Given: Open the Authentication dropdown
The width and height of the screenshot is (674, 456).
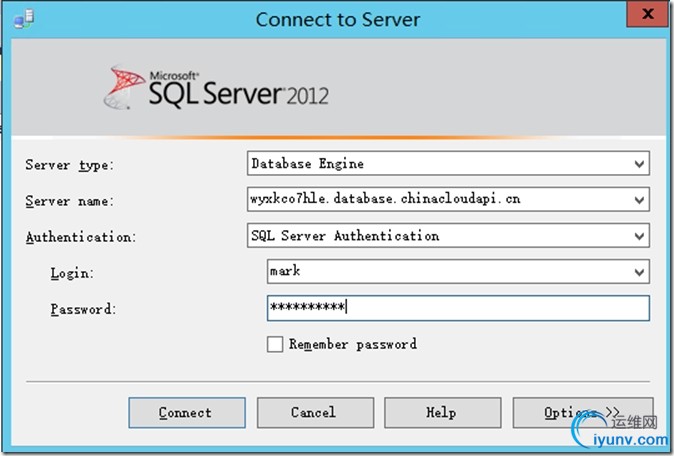Looking at the screenshot, I should [x=639, y=236].
